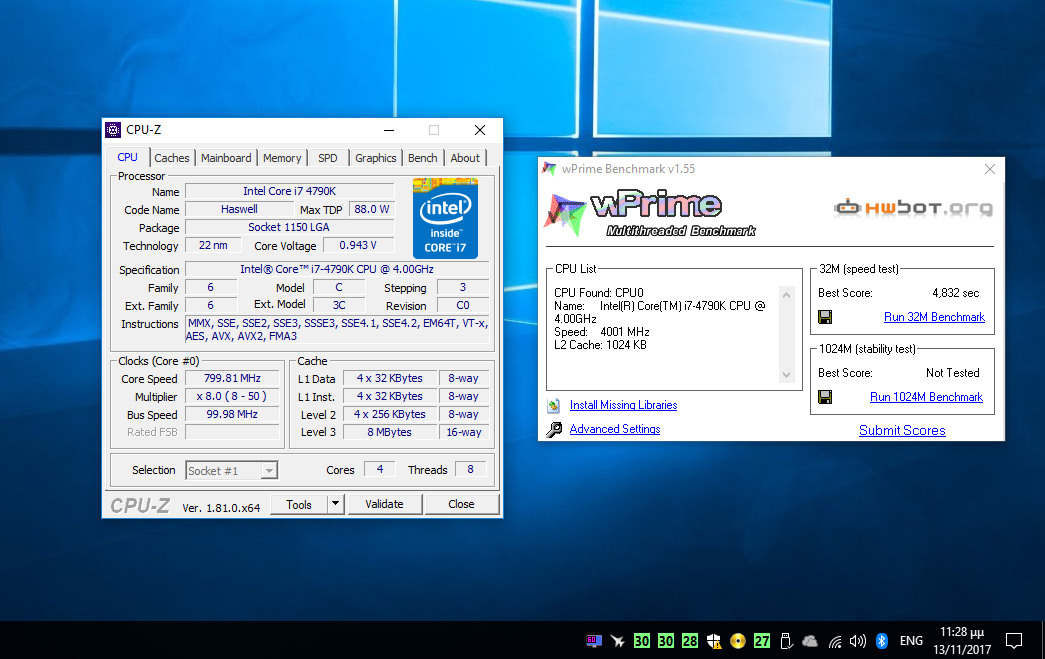1045x659 pixels.
Task: Click the Level 3 cache value "8 MBytes"
Action: (390, 432)
